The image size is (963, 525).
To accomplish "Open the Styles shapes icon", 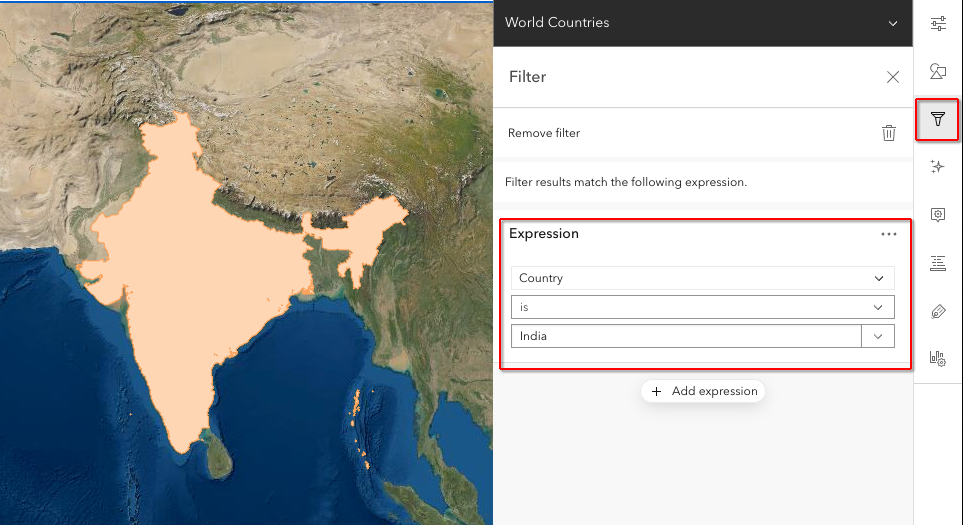I will tap(938, 71).
